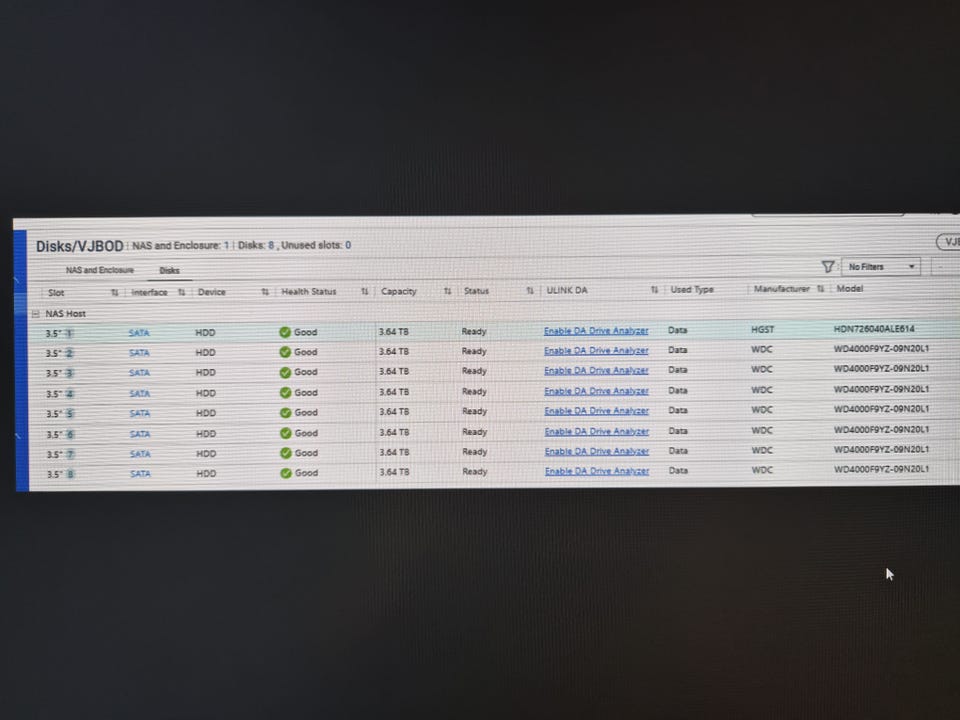960x720 pixels.
Task: Click the Unused slots 0 value
Action: (x=348, y=245)
